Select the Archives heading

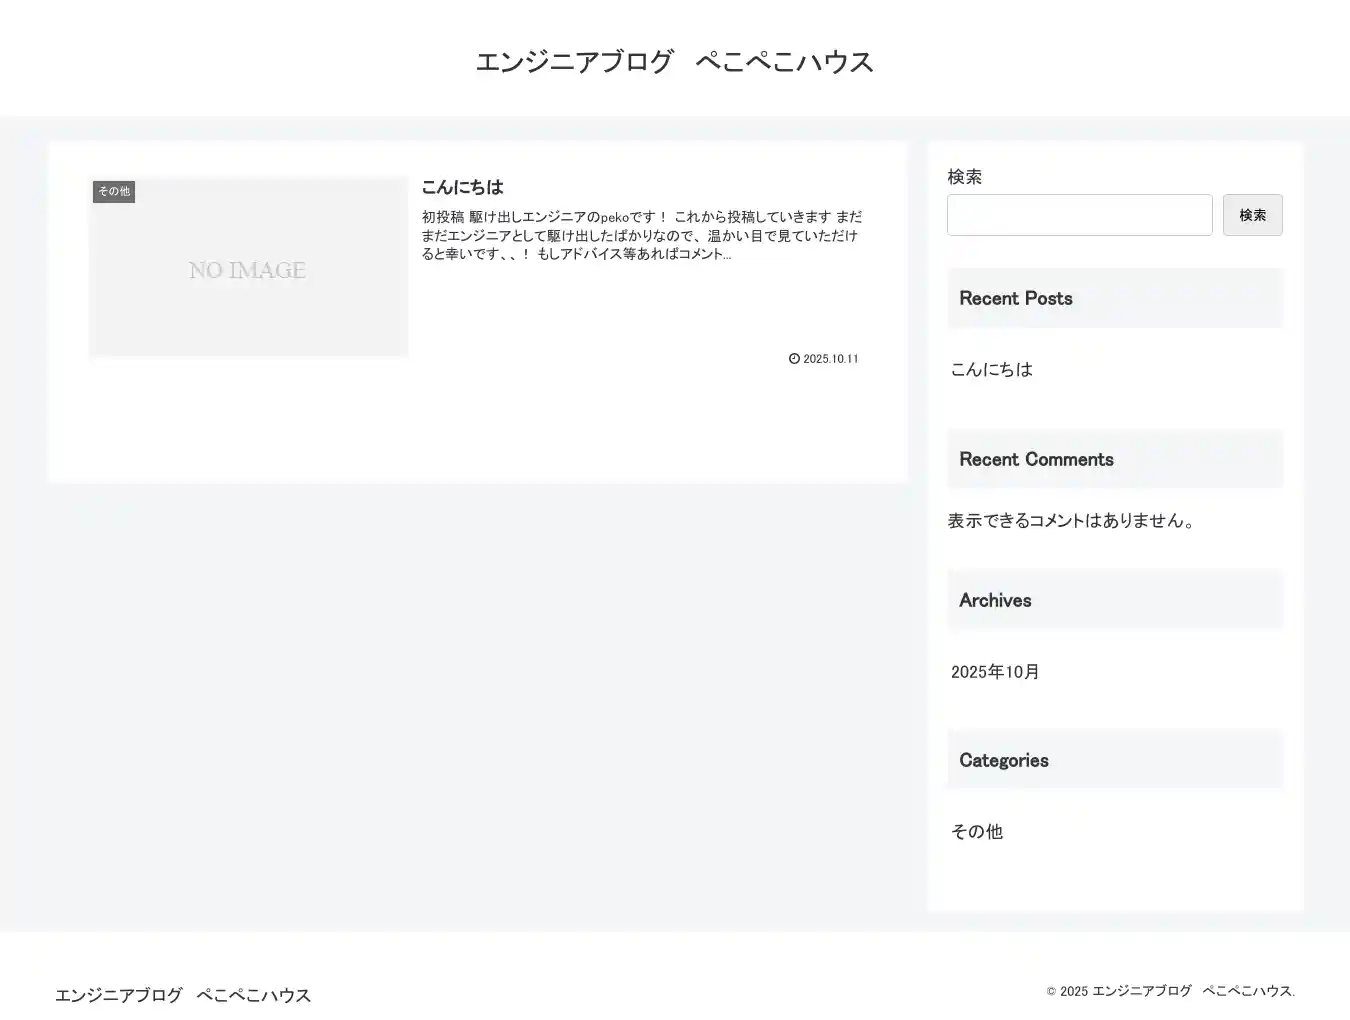coord(995,600)
